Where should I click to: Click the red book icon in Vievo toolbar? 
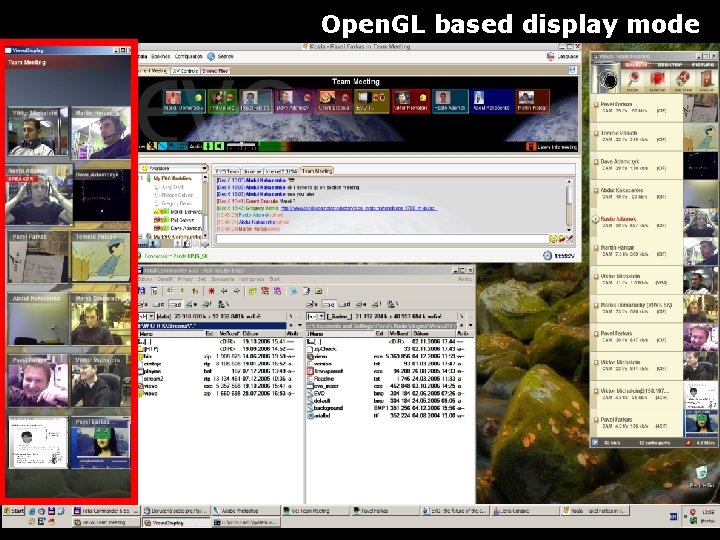coord(658,80)
